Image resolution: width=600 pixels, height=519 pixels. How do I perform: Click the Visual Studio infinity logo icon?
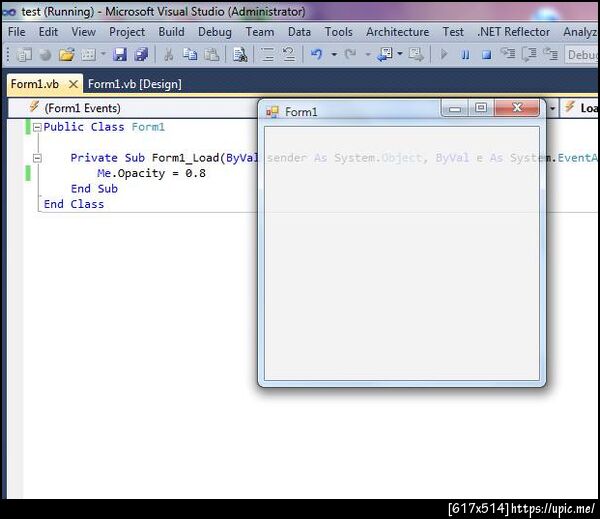(10, 12)
